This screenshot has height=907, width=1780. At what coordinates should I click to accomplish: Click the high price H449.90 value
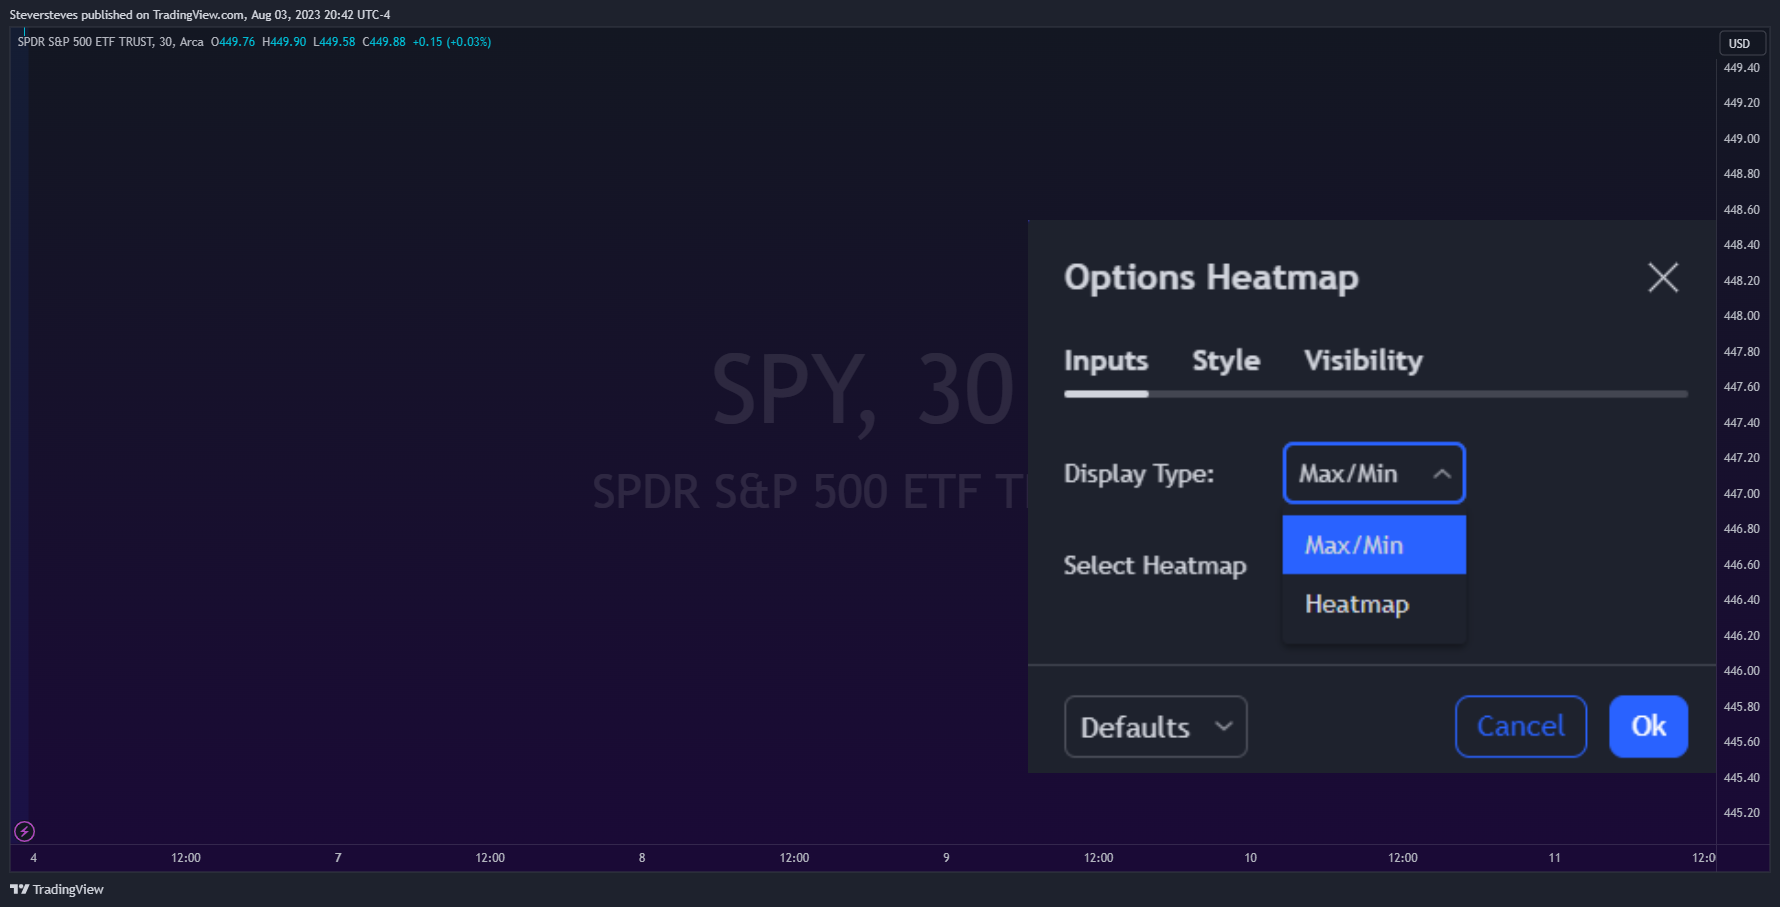[x=284, y=42]
